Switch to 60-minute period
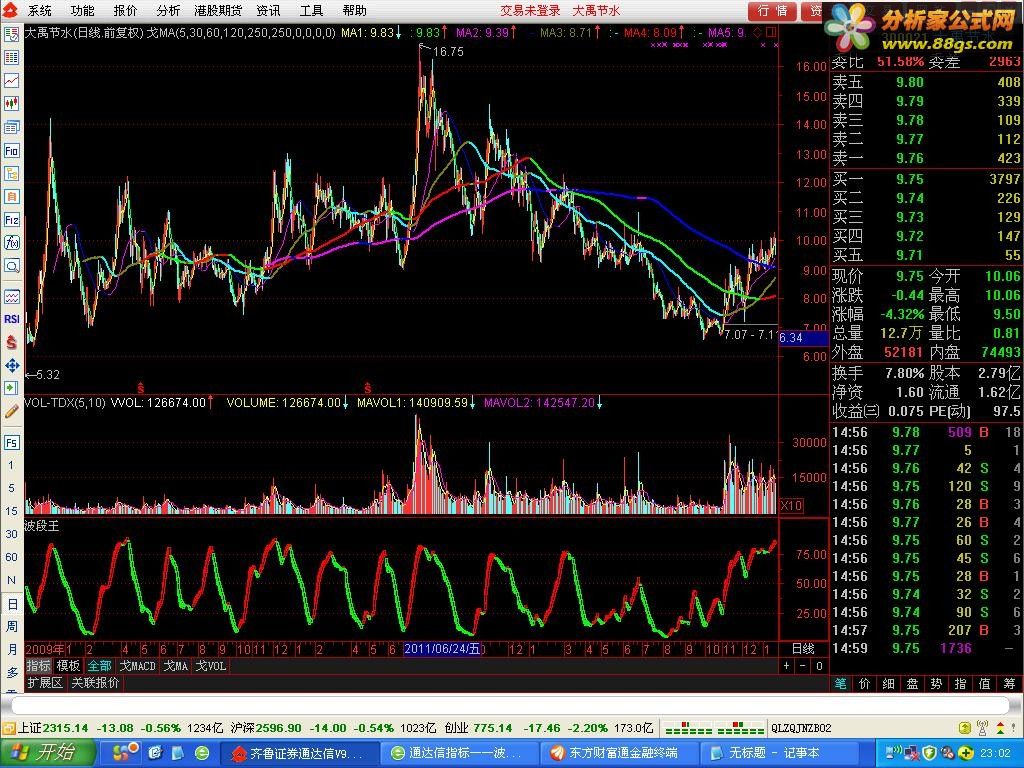Screen dimensions: 1024x768 click(11, 557)
